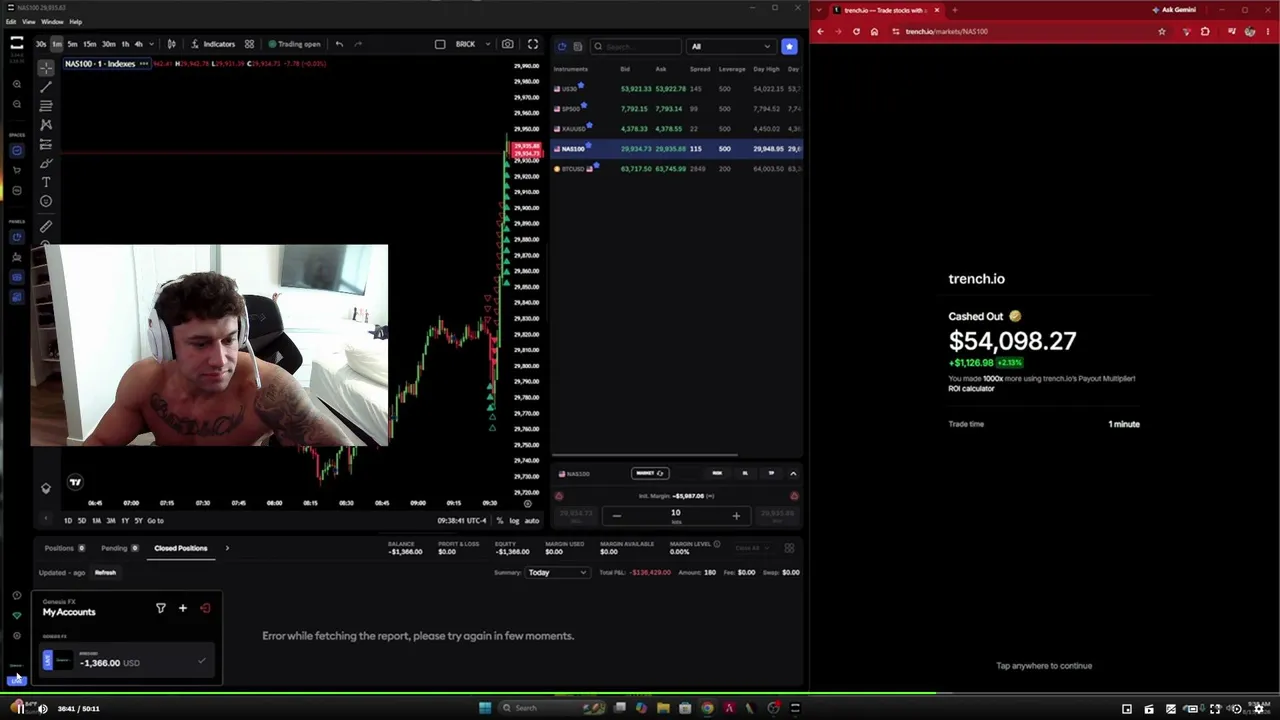Open the Indicators menu

point(212,44)
